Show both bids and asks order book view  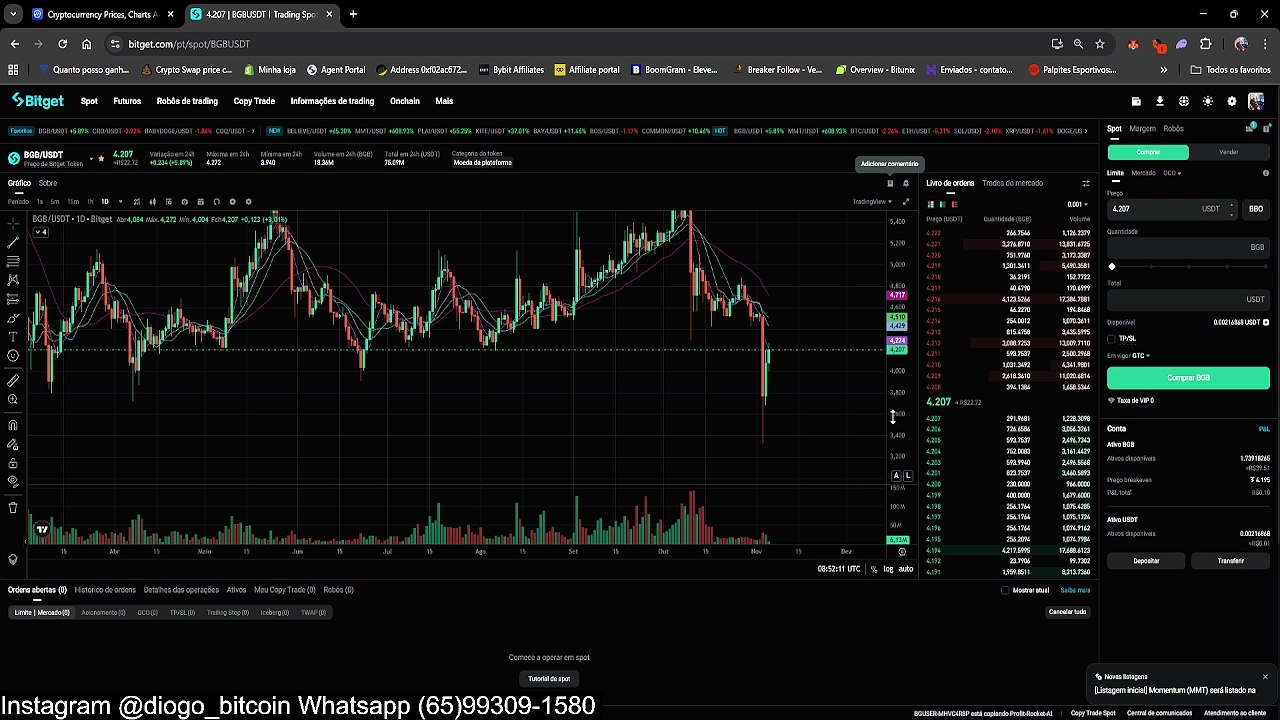[x=931, y=204]
